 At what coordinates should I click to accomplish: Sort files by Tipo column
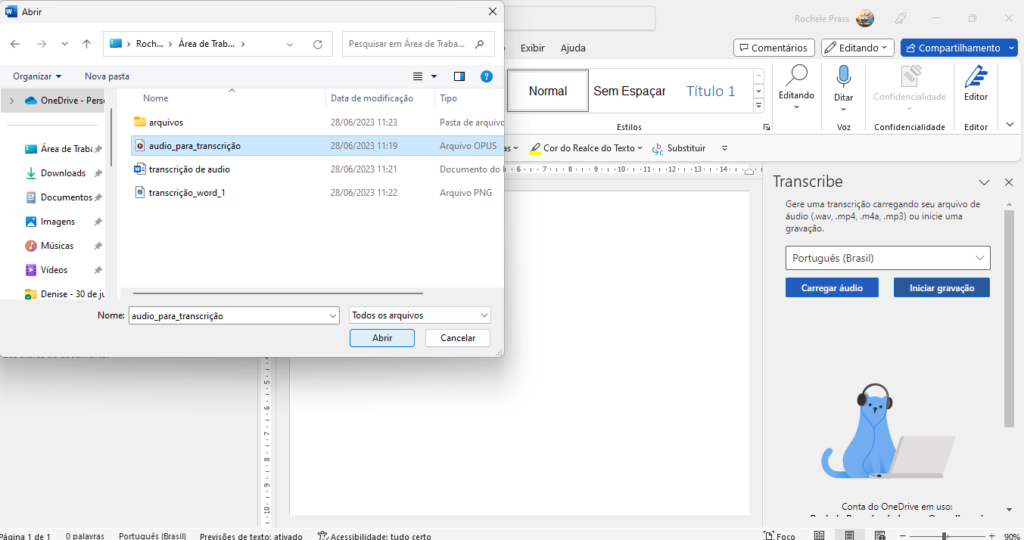(x=448, y=98)
